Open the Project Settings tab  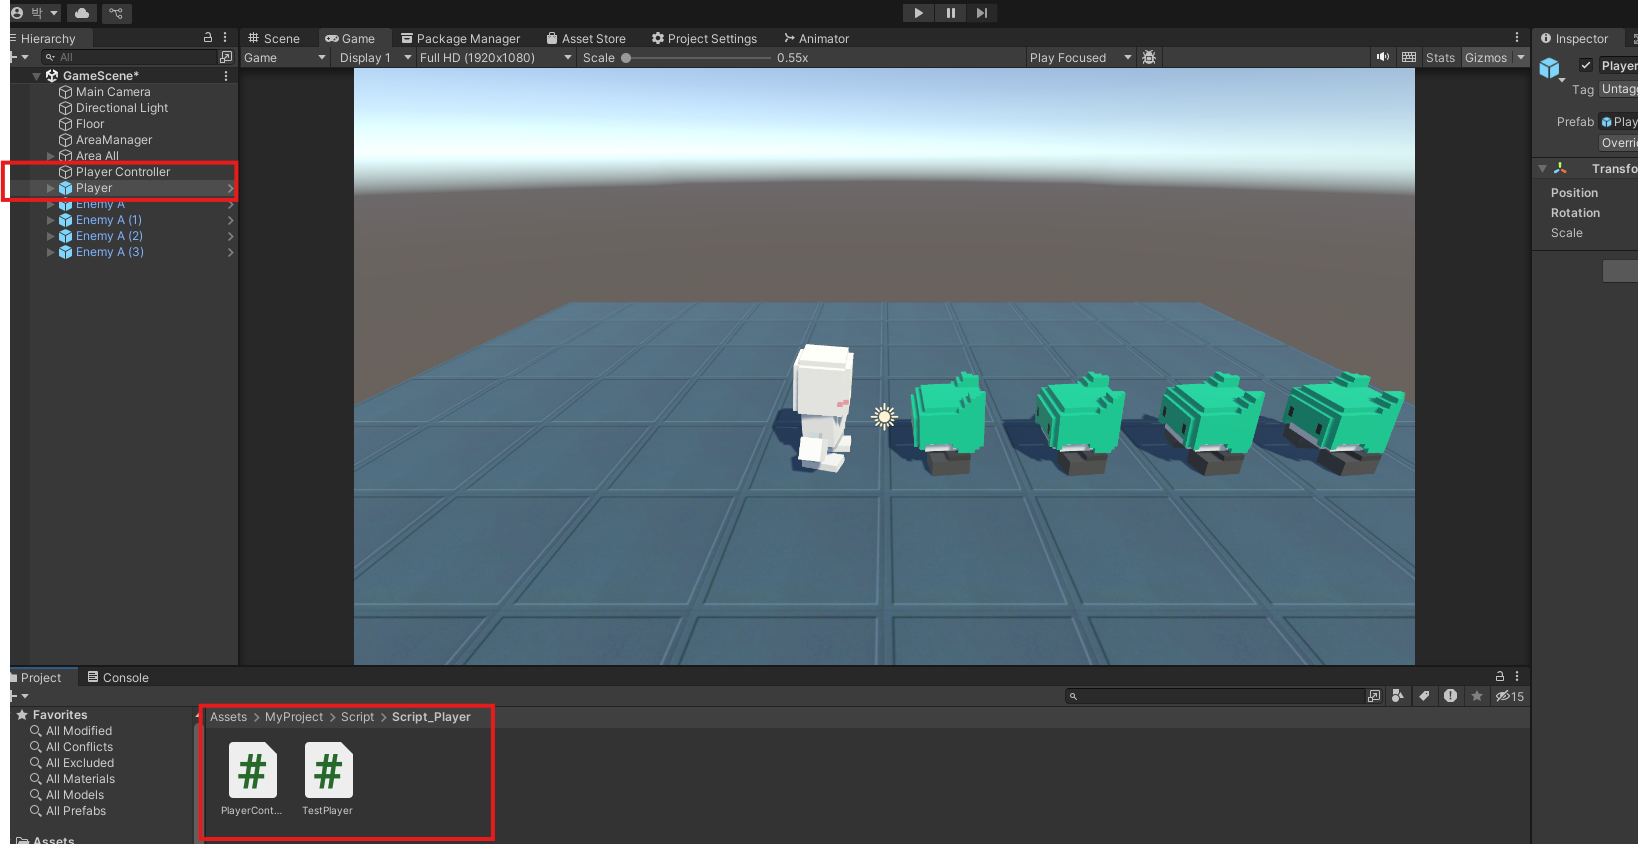(704, 38)
